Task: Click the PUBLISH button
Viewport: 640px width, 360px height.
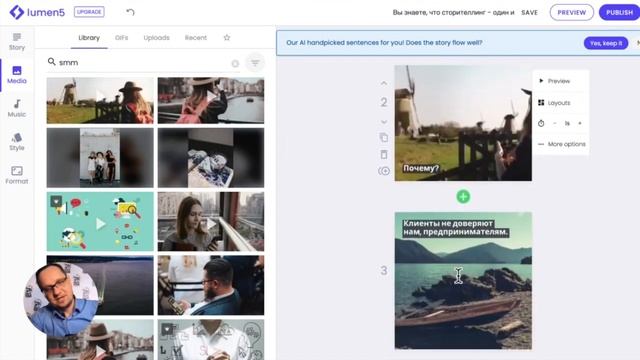Action: pyautogui.click(x=619, y=13)
